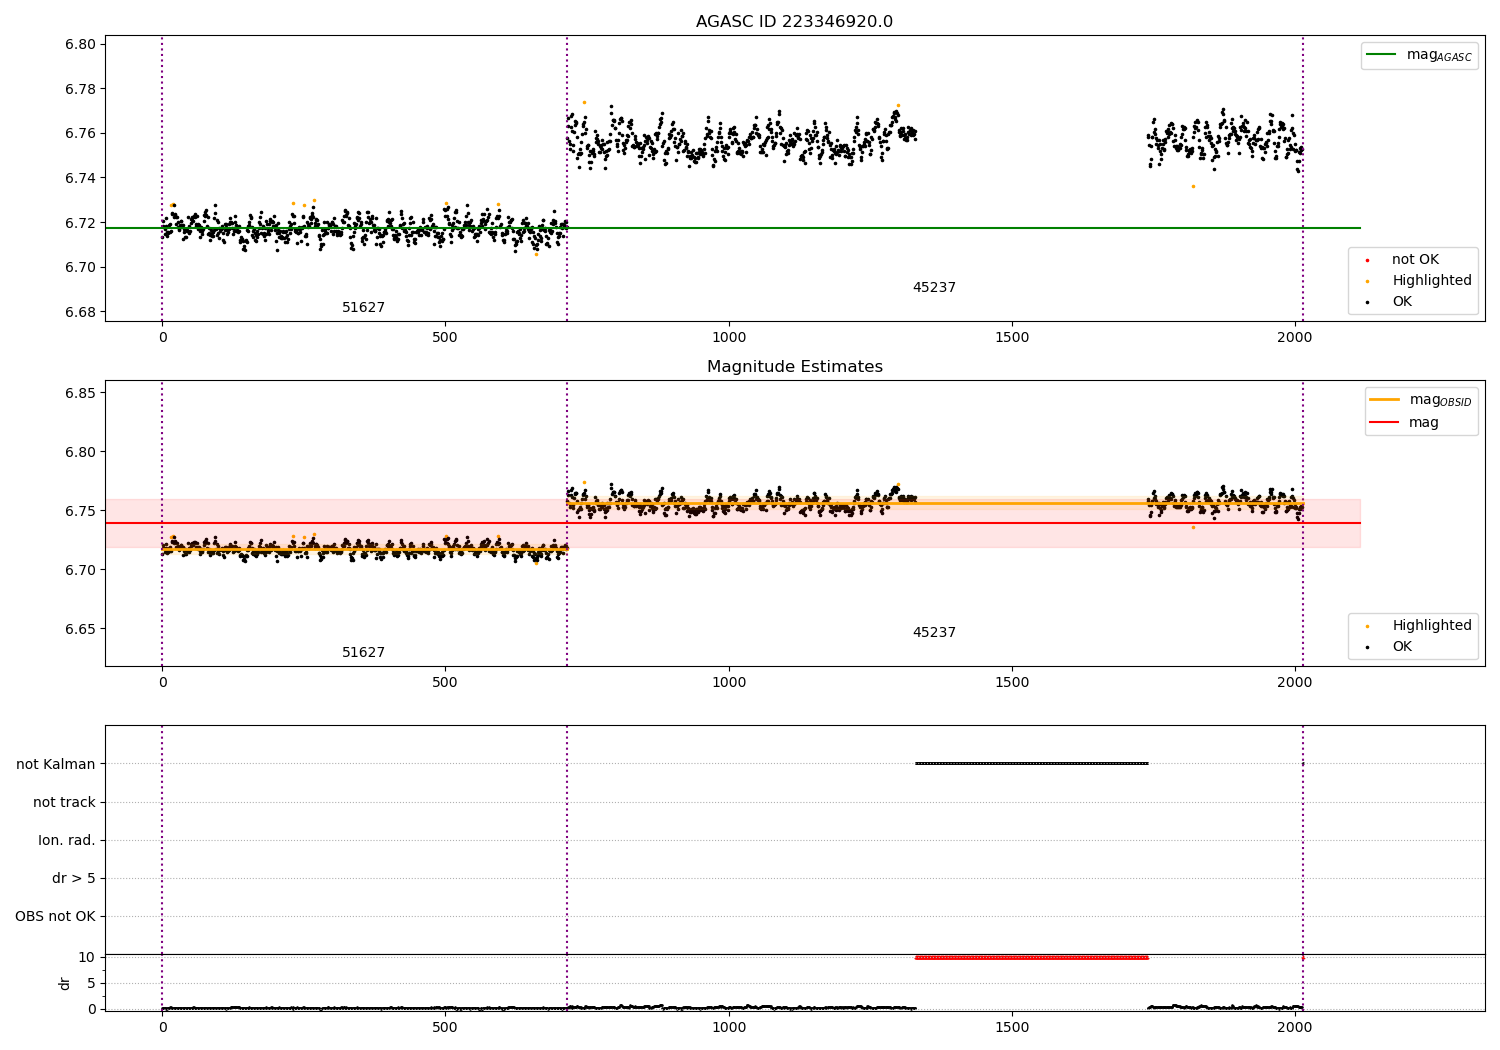Image resolution: width=1500 pixels, height=1050 pixels.
Task: Click the 6.68 y-axis tick label
Action: click(81, 312)
